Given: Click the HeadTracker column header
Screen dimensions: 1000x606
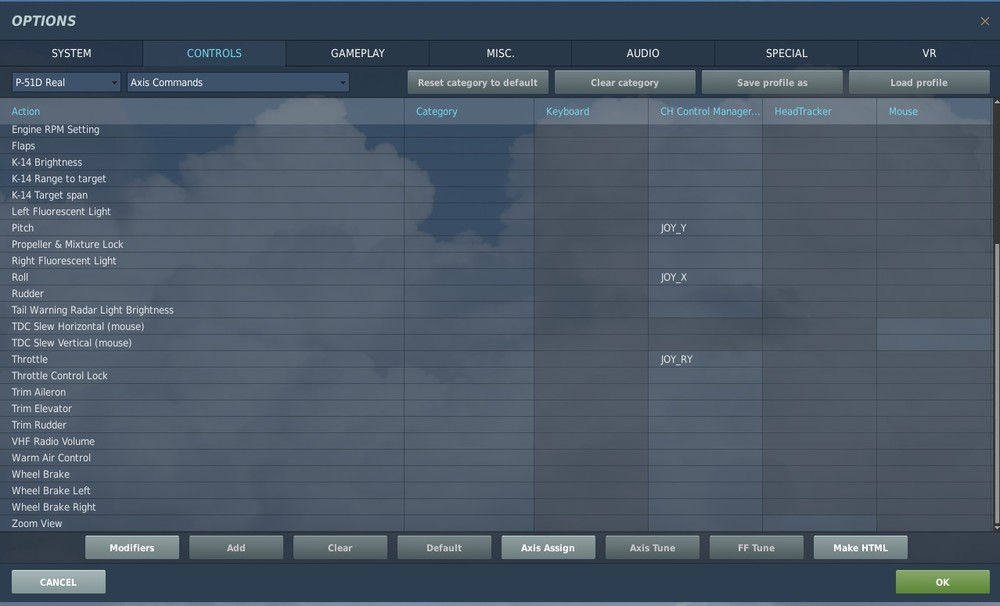Looking at the screenshot, I should (820, 111).
